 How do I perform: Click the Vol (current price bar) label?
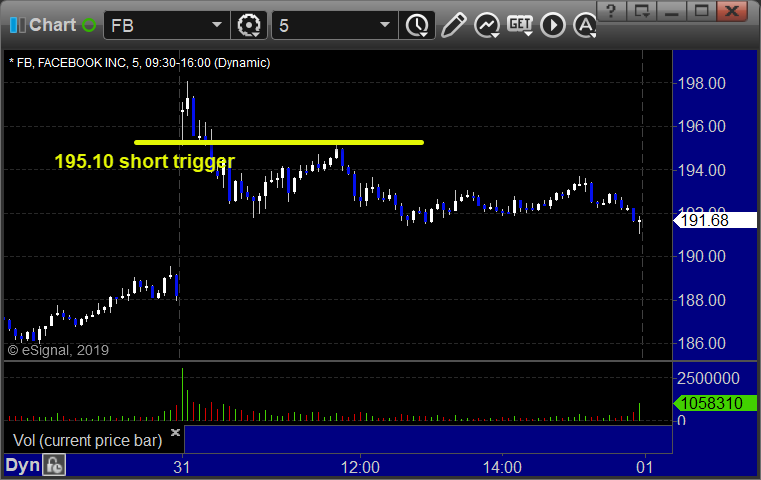click(x=87, y=441)
